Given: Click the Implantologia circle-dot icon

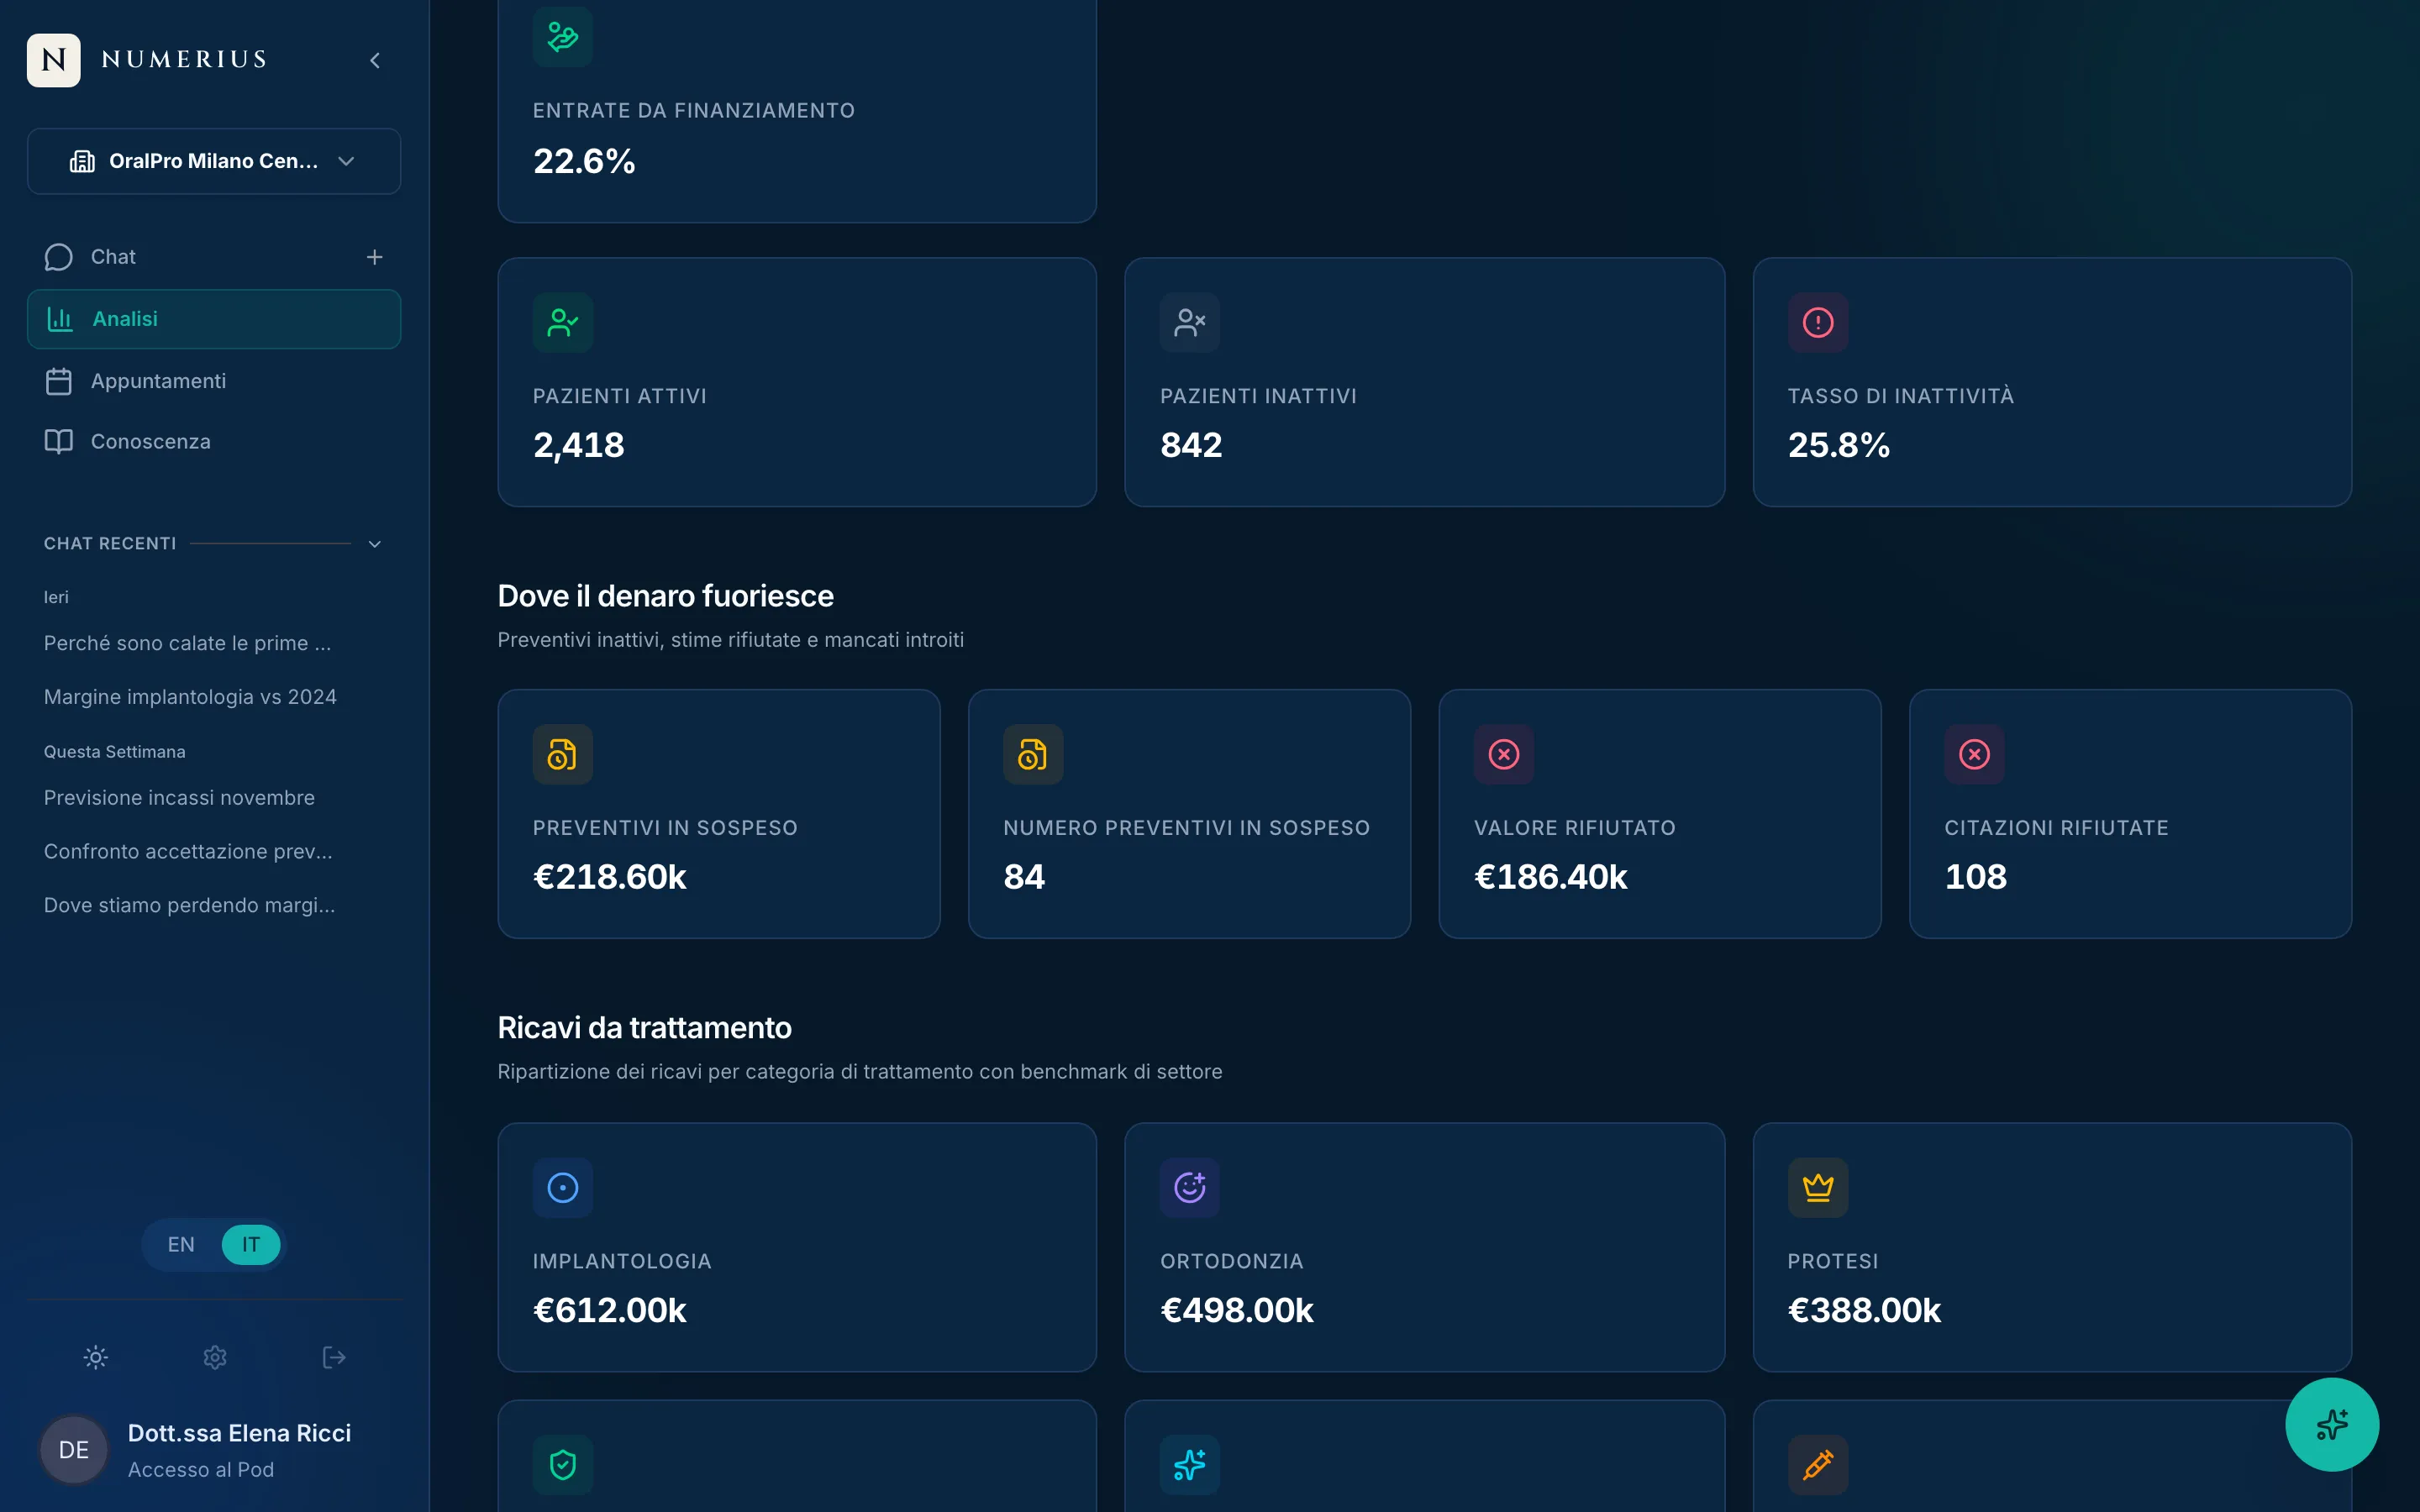Looking at the screenshot, I should (x=563, y=1188).
